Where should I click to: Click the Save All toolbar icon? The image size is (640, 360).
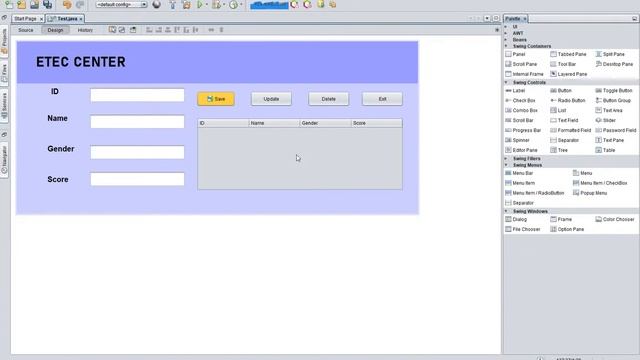click(47, 4)
